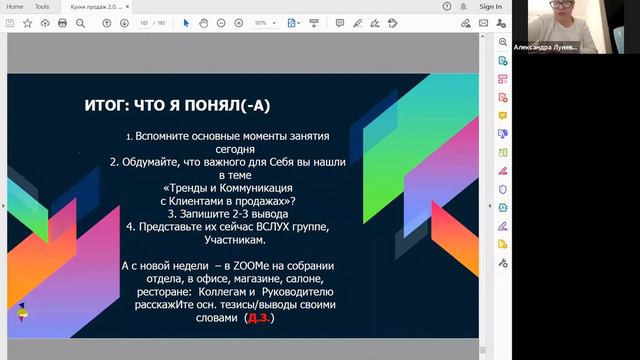
Task: Open the Sign document tool in toolbar
Action: pyautogui.click(x=375, y=23)
